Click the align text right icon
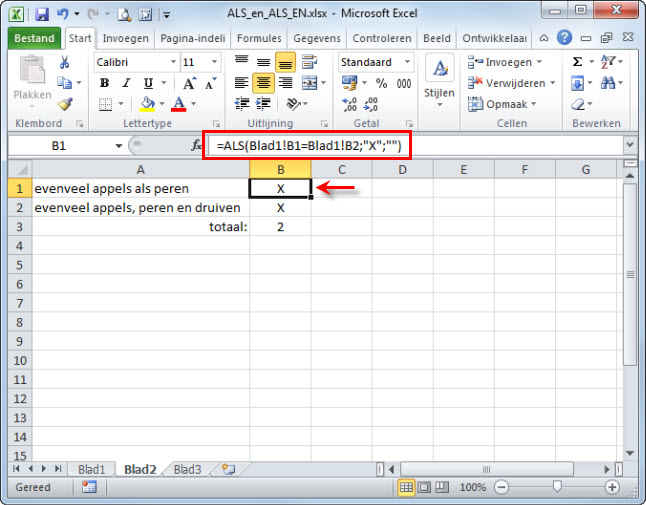The image size is (646, 505). [285, 83]
